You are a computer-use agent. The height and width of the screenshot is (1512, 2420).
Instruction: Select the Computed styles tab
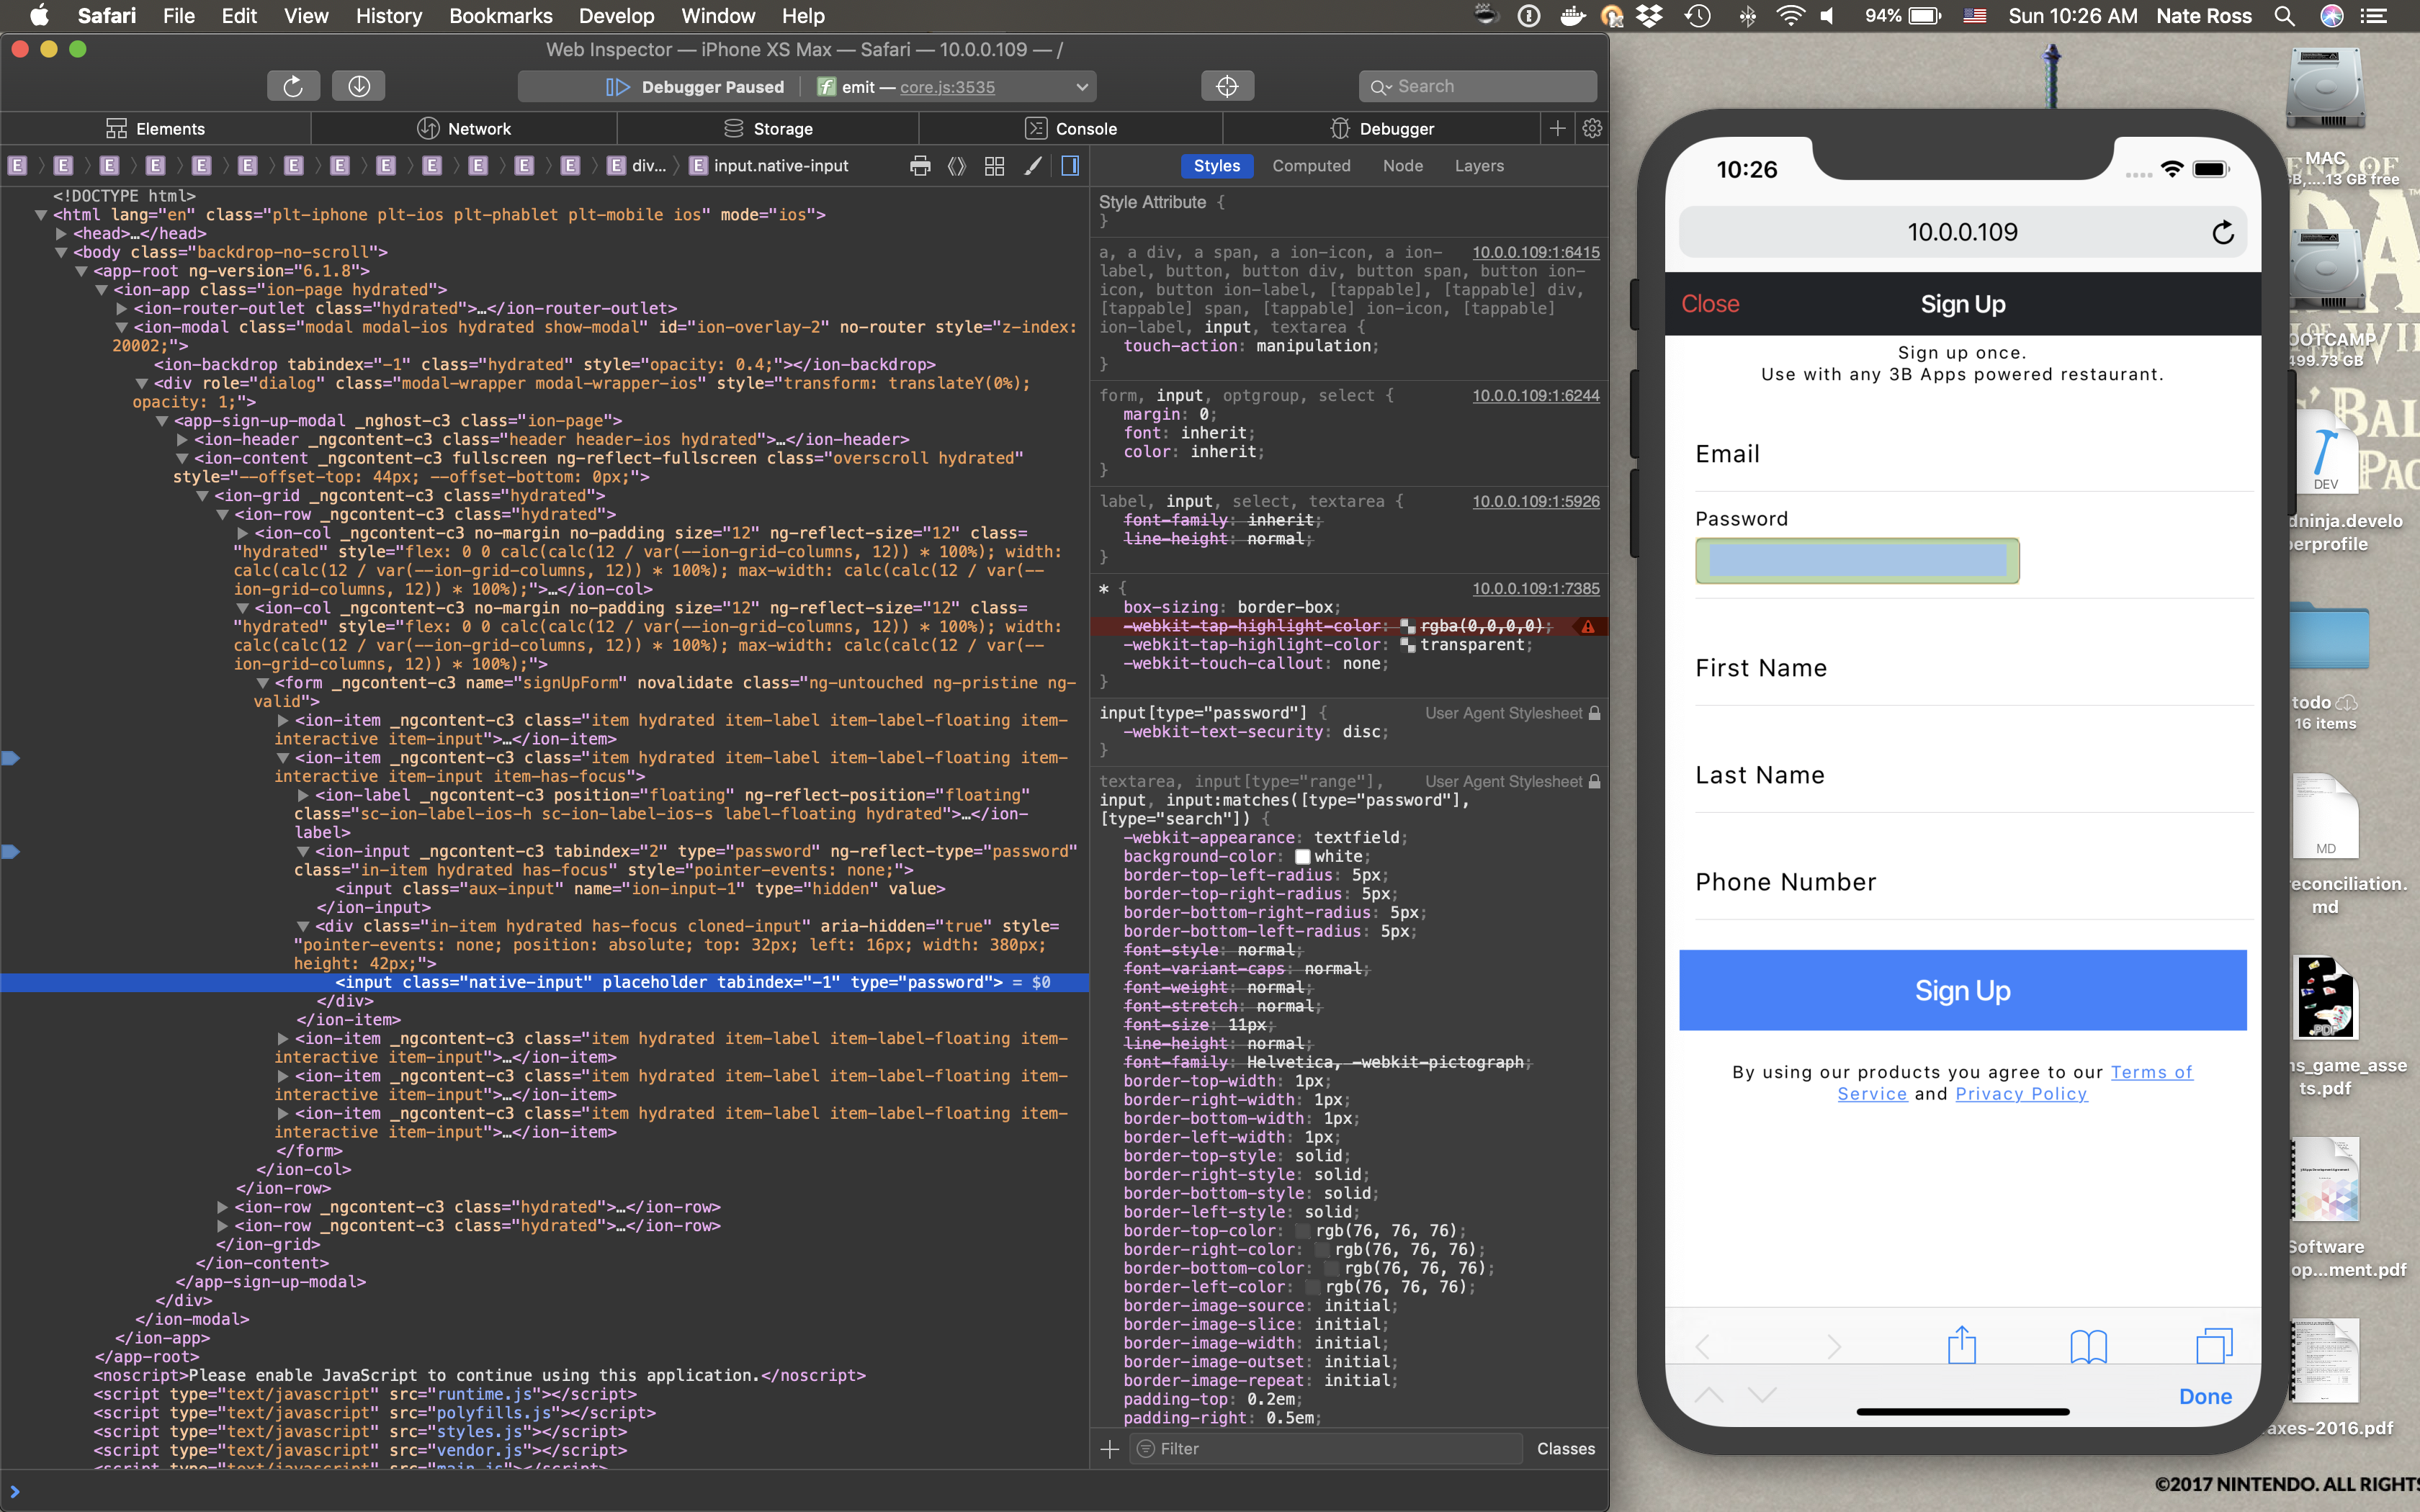[1310, 166]
